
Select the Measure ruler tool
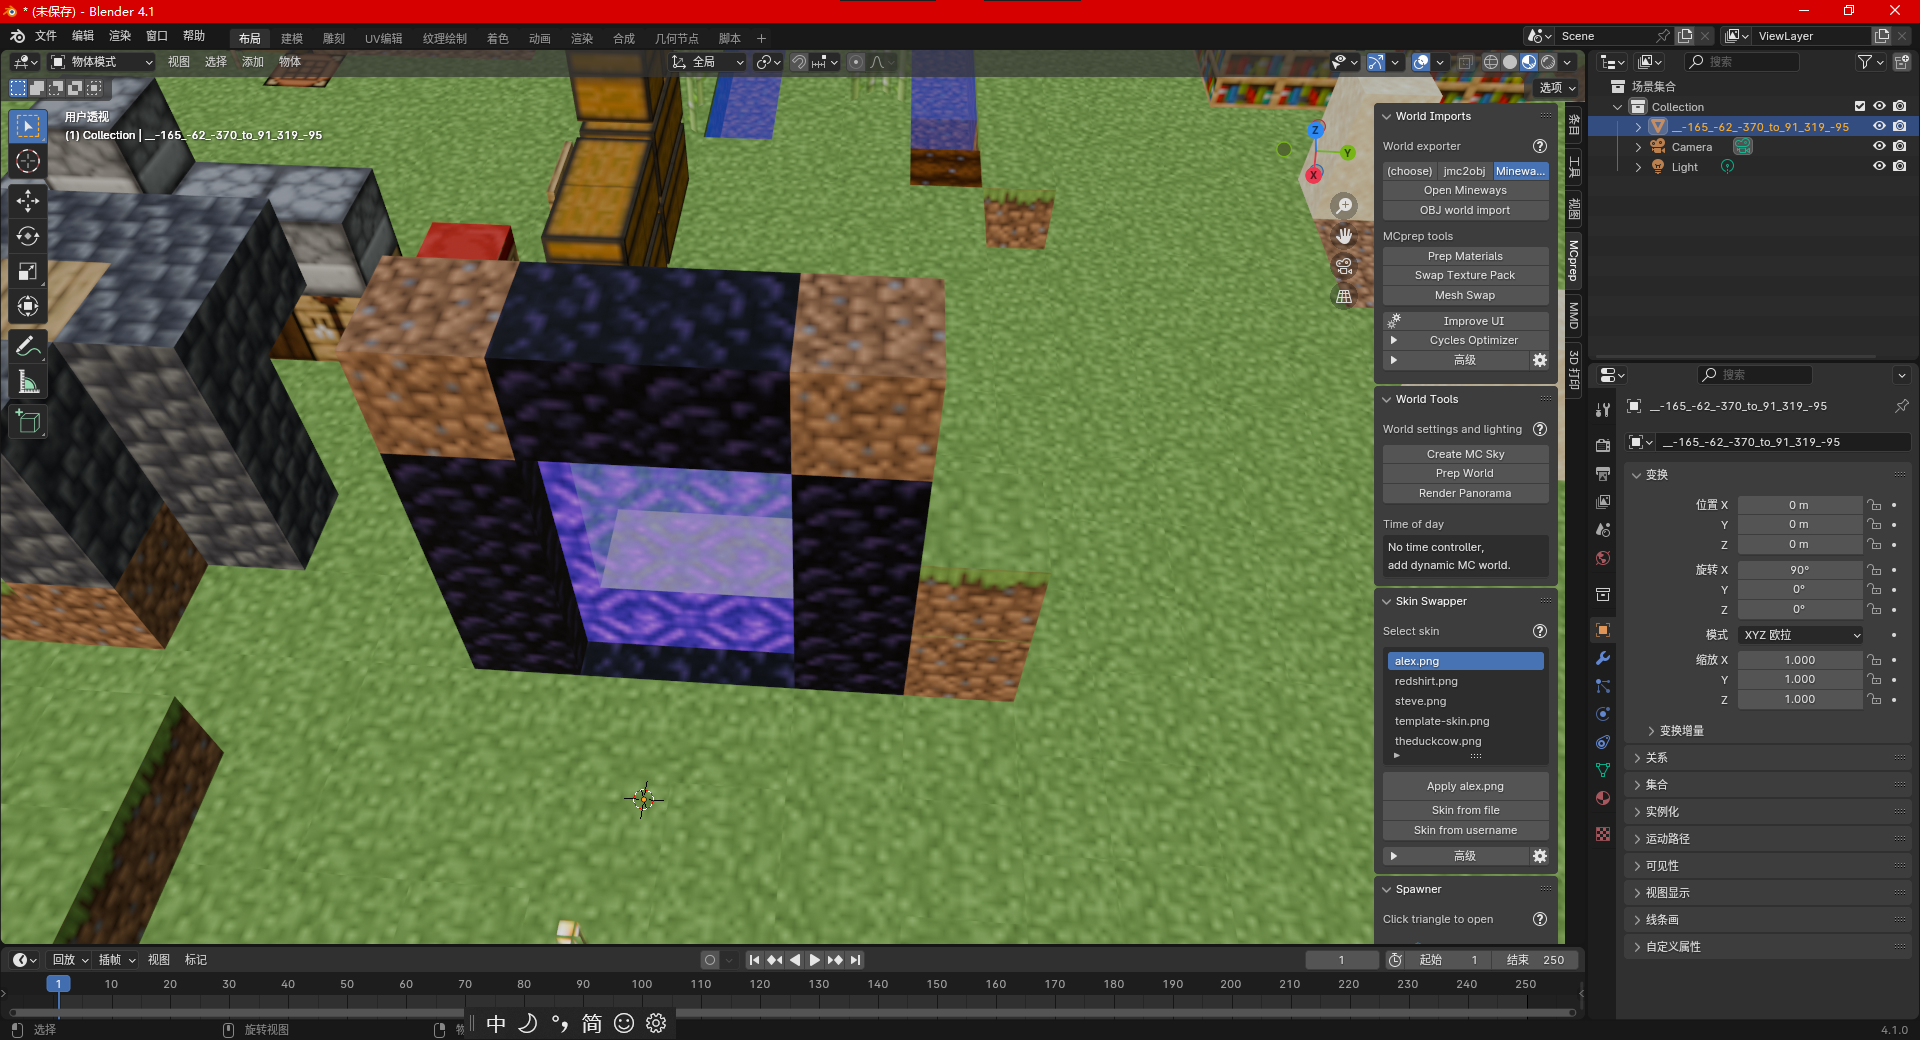(28, 382)
